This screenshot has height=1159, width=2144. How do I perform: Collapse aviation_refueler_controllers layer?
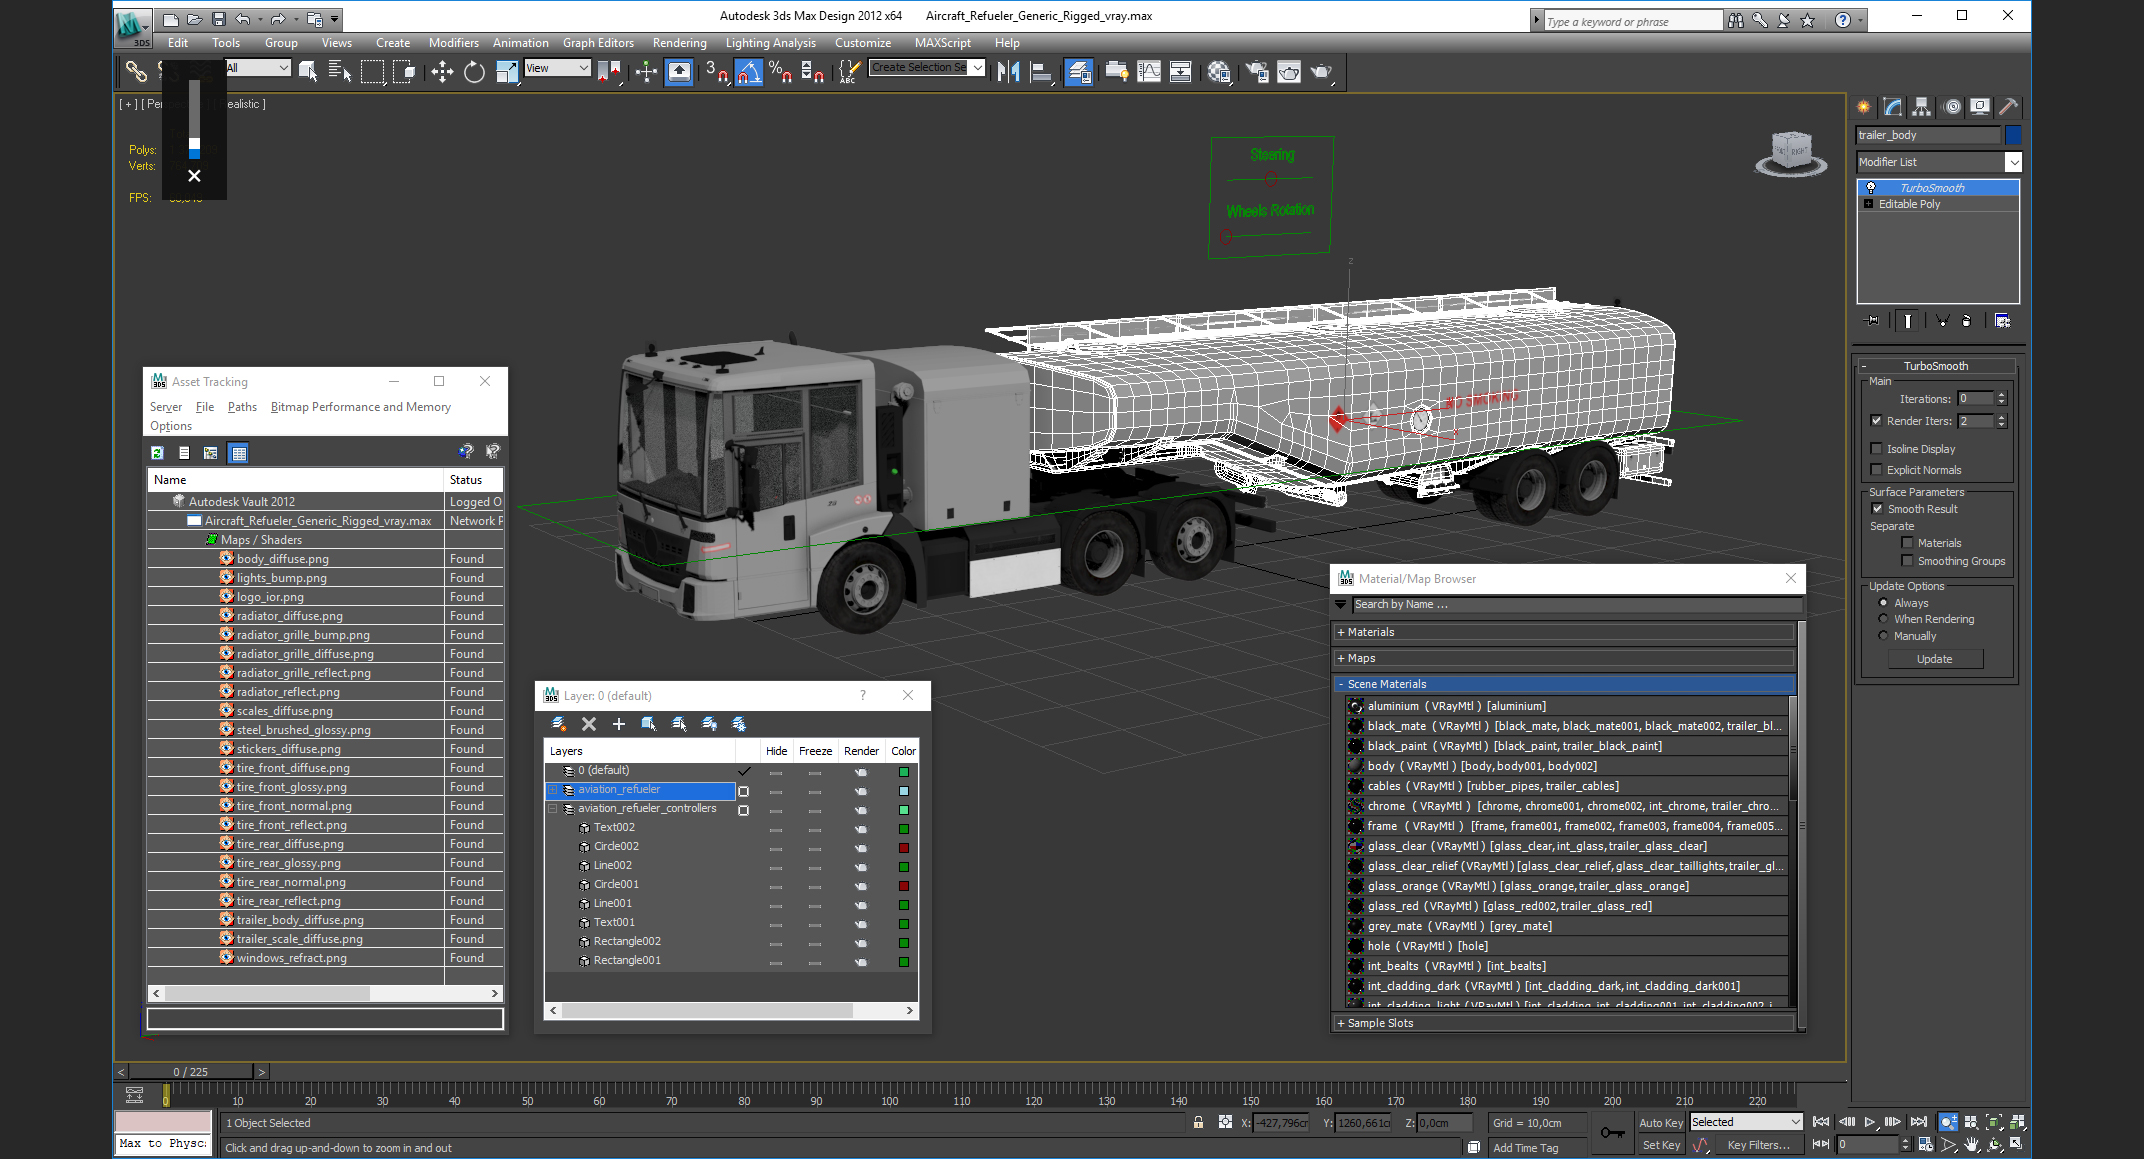(x=552, y=809)
